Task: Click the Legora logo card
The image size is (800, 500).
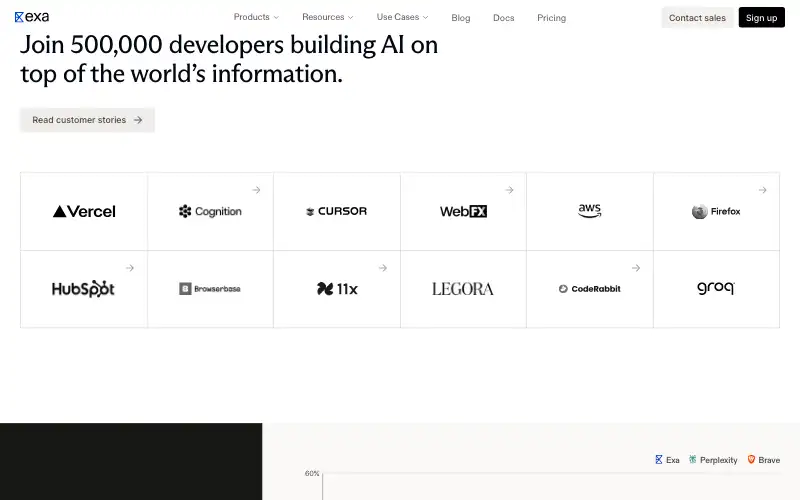Action: point(463,289)
